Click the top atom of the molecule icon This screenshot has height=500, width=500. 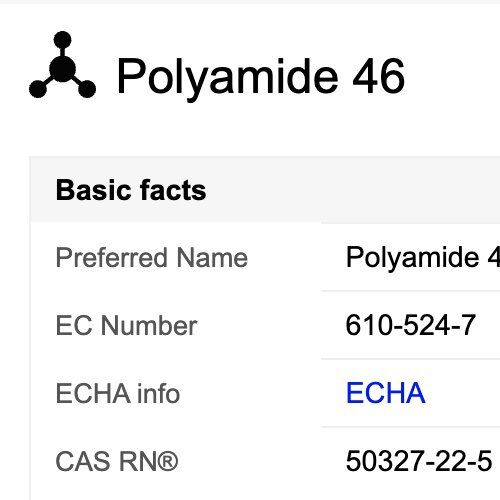62,40
